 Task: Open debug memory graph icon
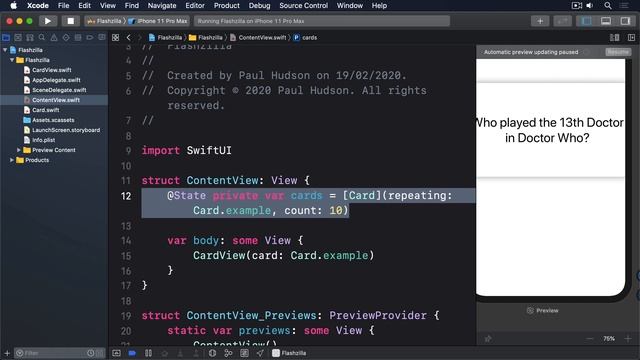coord(228,353)
